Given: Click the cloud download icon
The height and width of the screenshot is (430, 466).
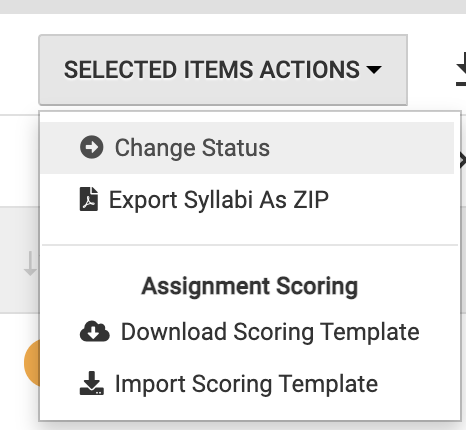Looking at the screenshot, I should [x=95, y=331].
